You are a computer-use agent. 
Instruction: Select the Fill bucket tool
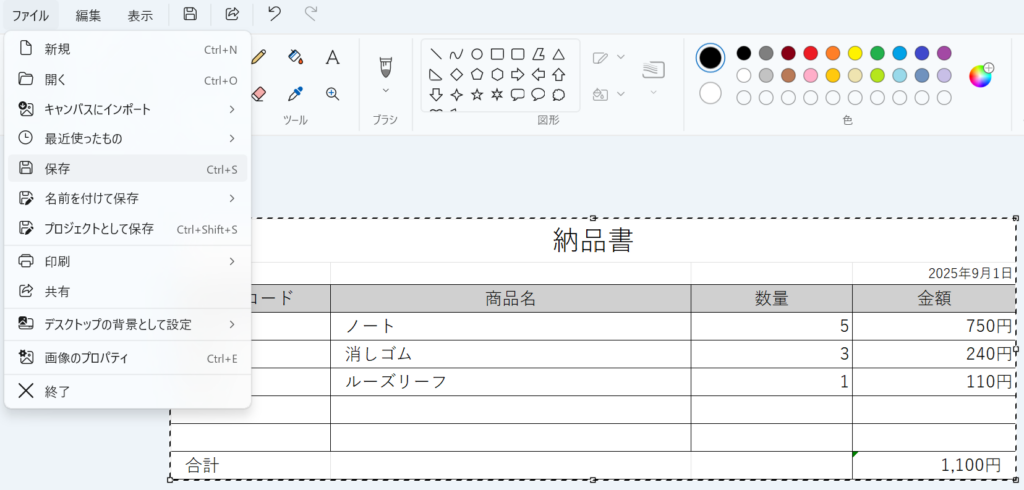[x=296, y=57]
